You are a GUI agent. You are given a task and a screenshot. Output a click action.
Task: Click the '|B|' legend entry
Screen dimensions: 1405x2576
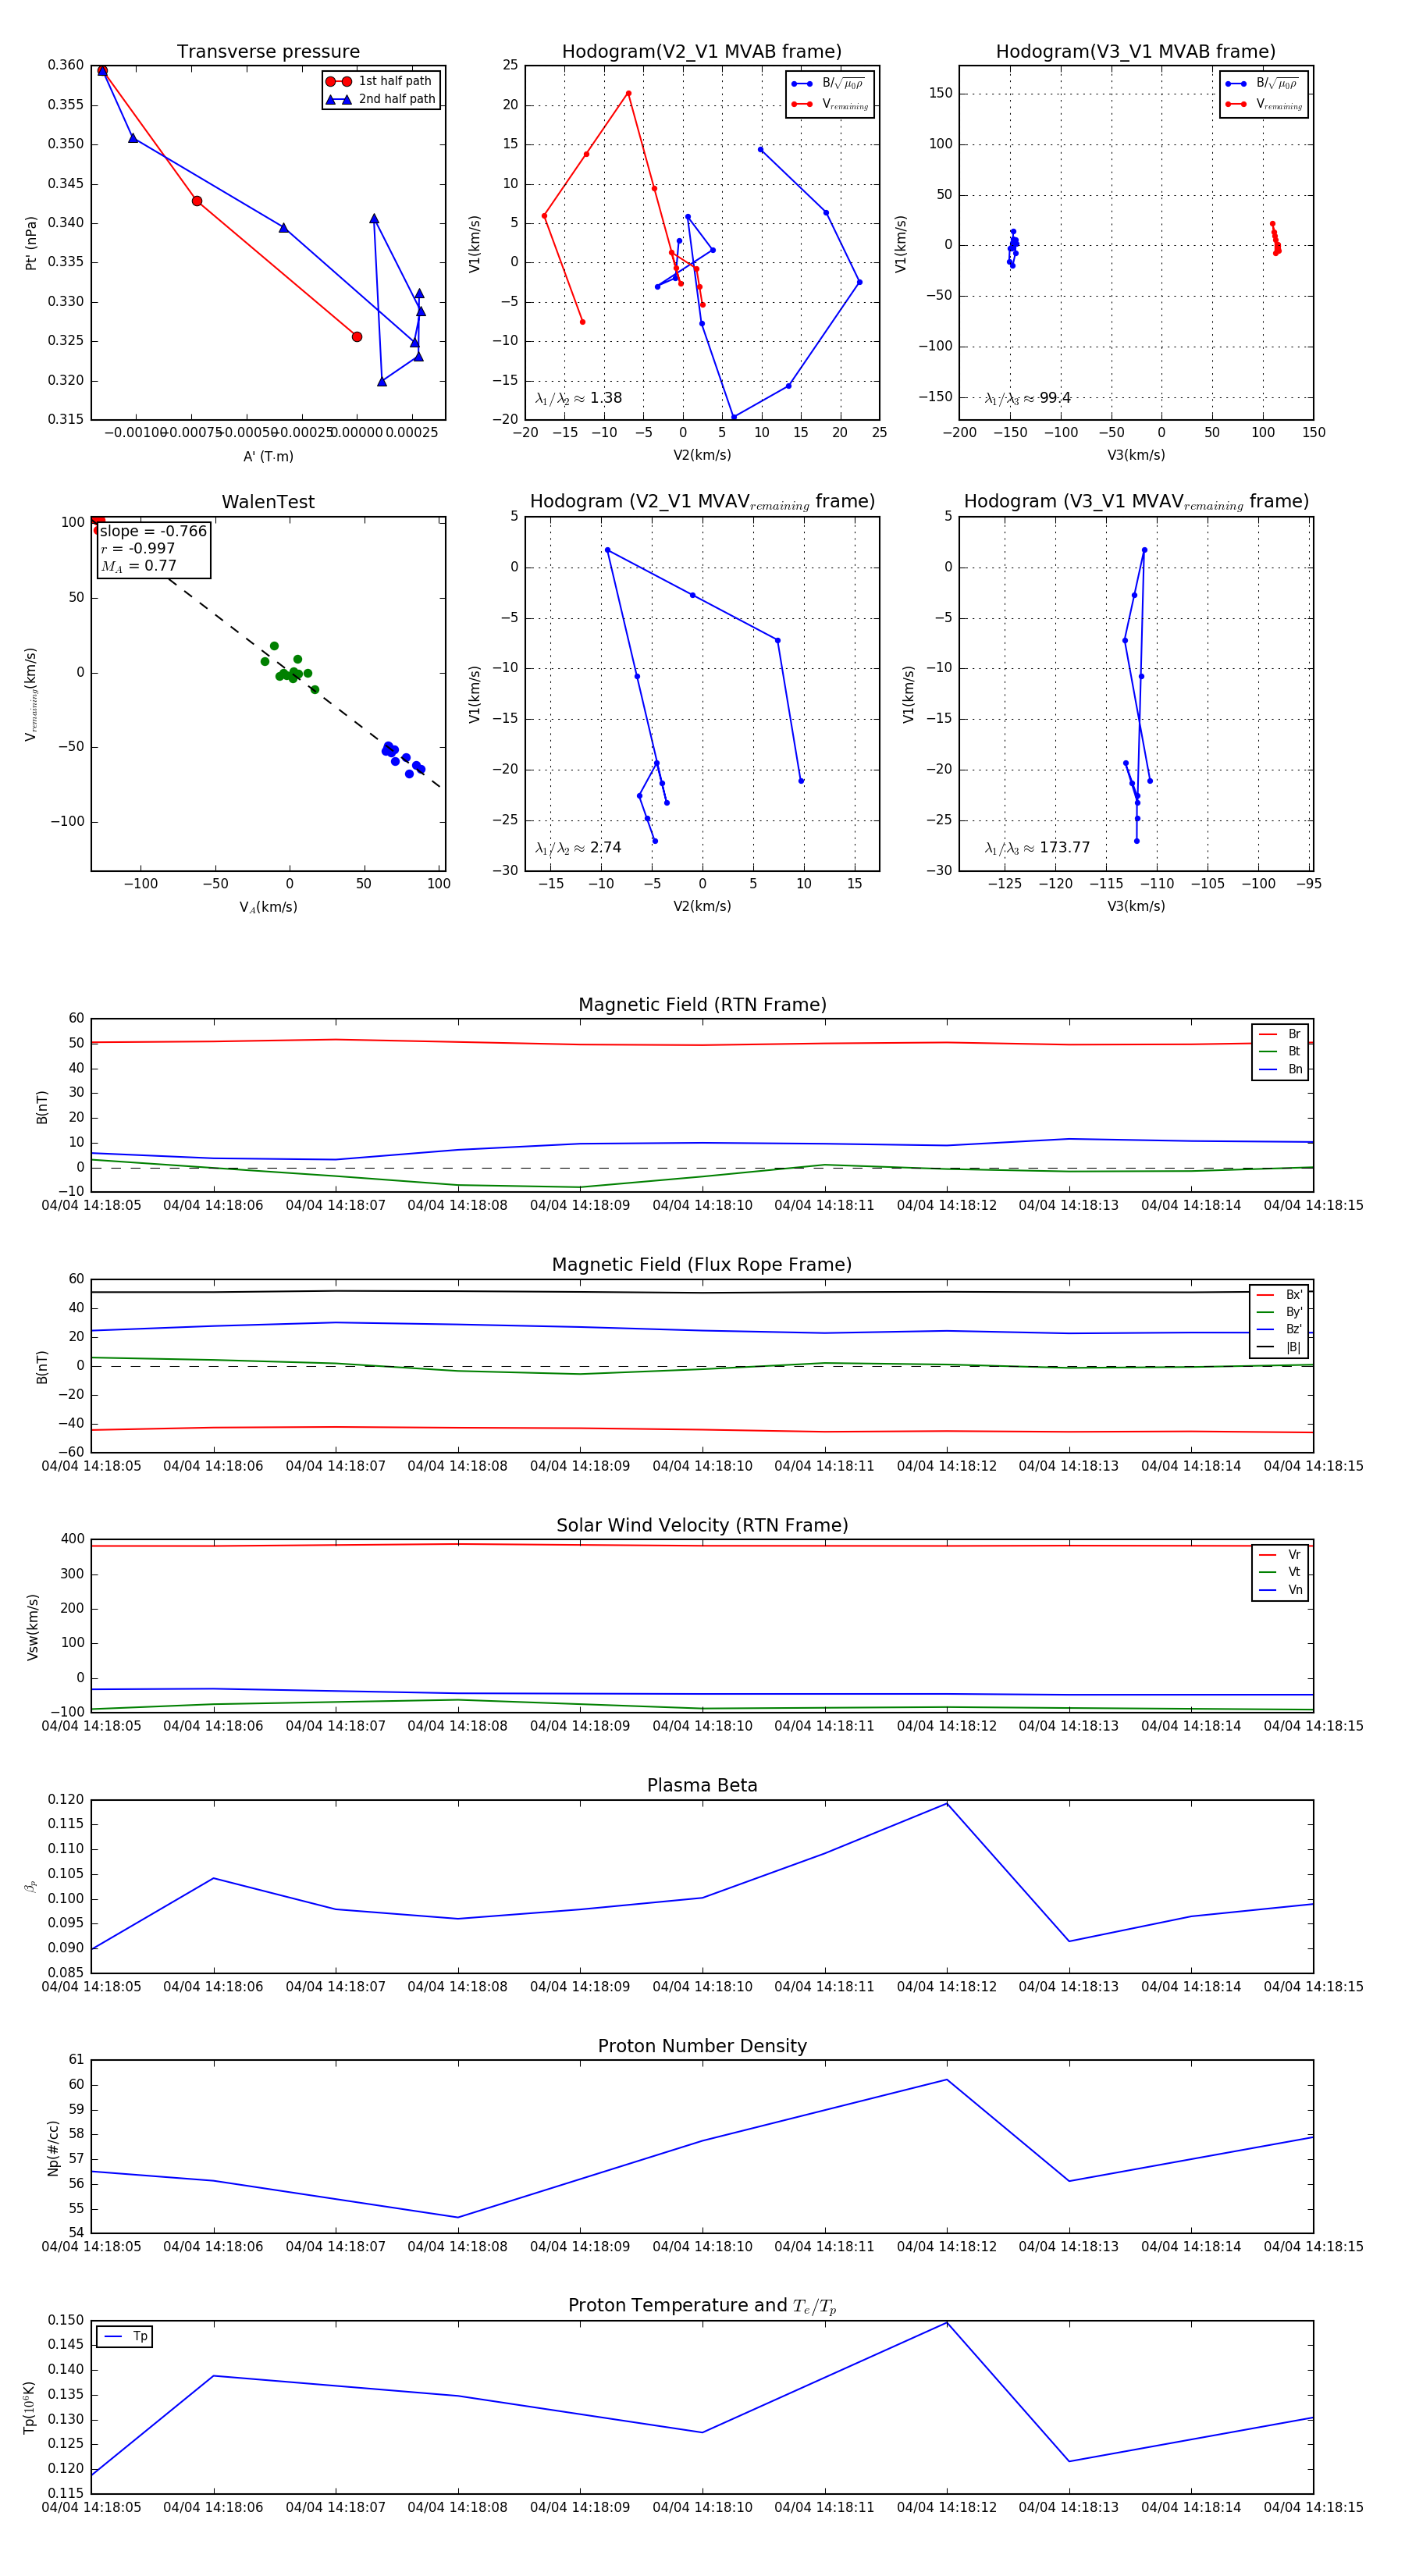(x=1280, y=1347)
